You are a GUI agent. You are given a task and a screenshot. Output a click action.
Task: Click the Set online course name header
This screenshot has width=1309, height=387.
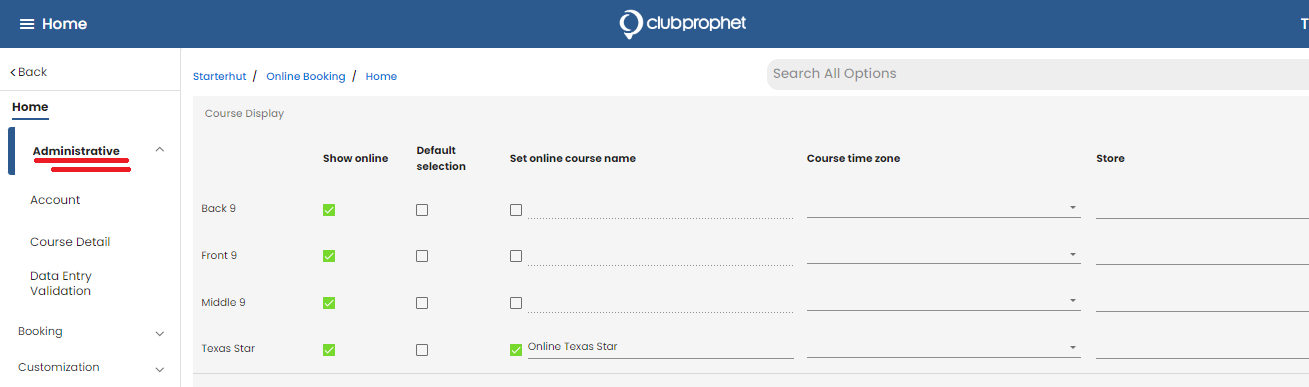click(x=573, y=159)
